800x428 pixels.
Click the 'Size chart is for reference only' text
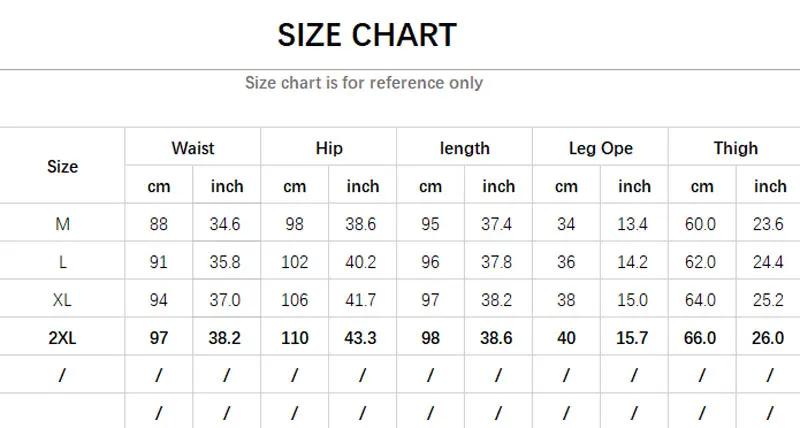[x=364, y=83]
